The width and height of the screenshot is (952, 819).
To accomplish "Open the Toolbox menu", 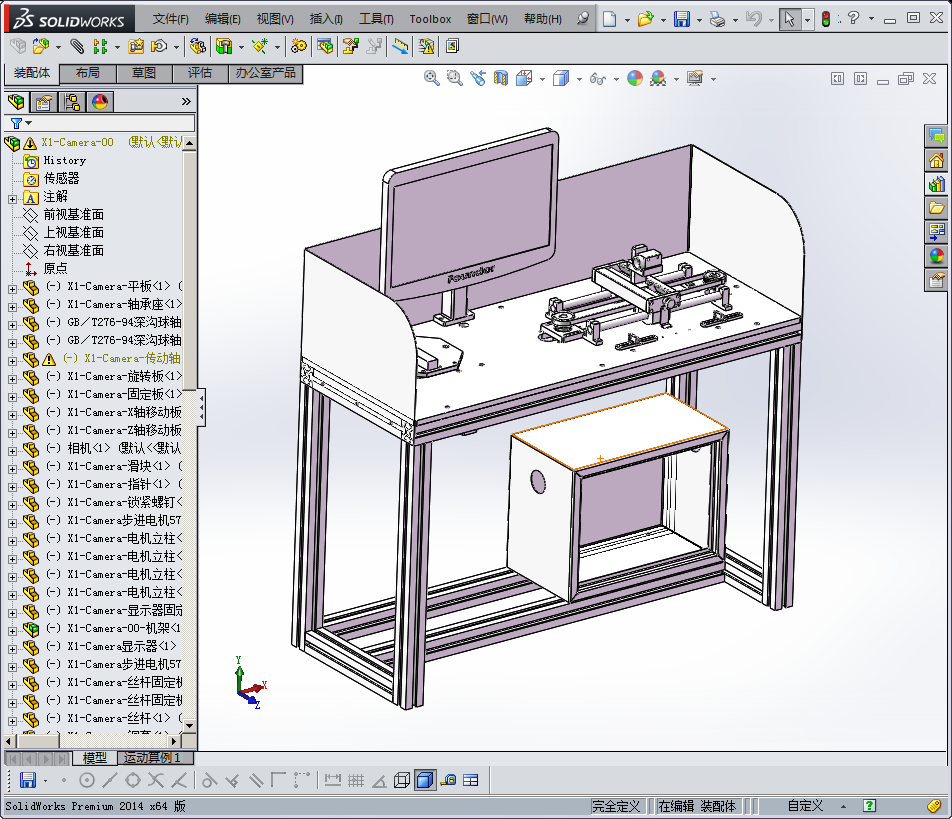I will point(430,19).
